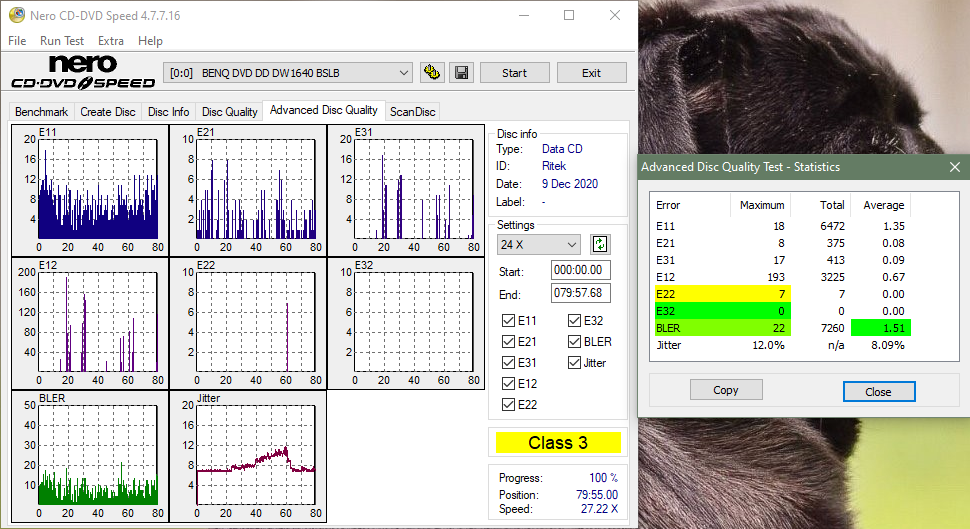Click the E32 error graph
The height and width of the screenshot is (529, 970).
click(x=406, y=324)
